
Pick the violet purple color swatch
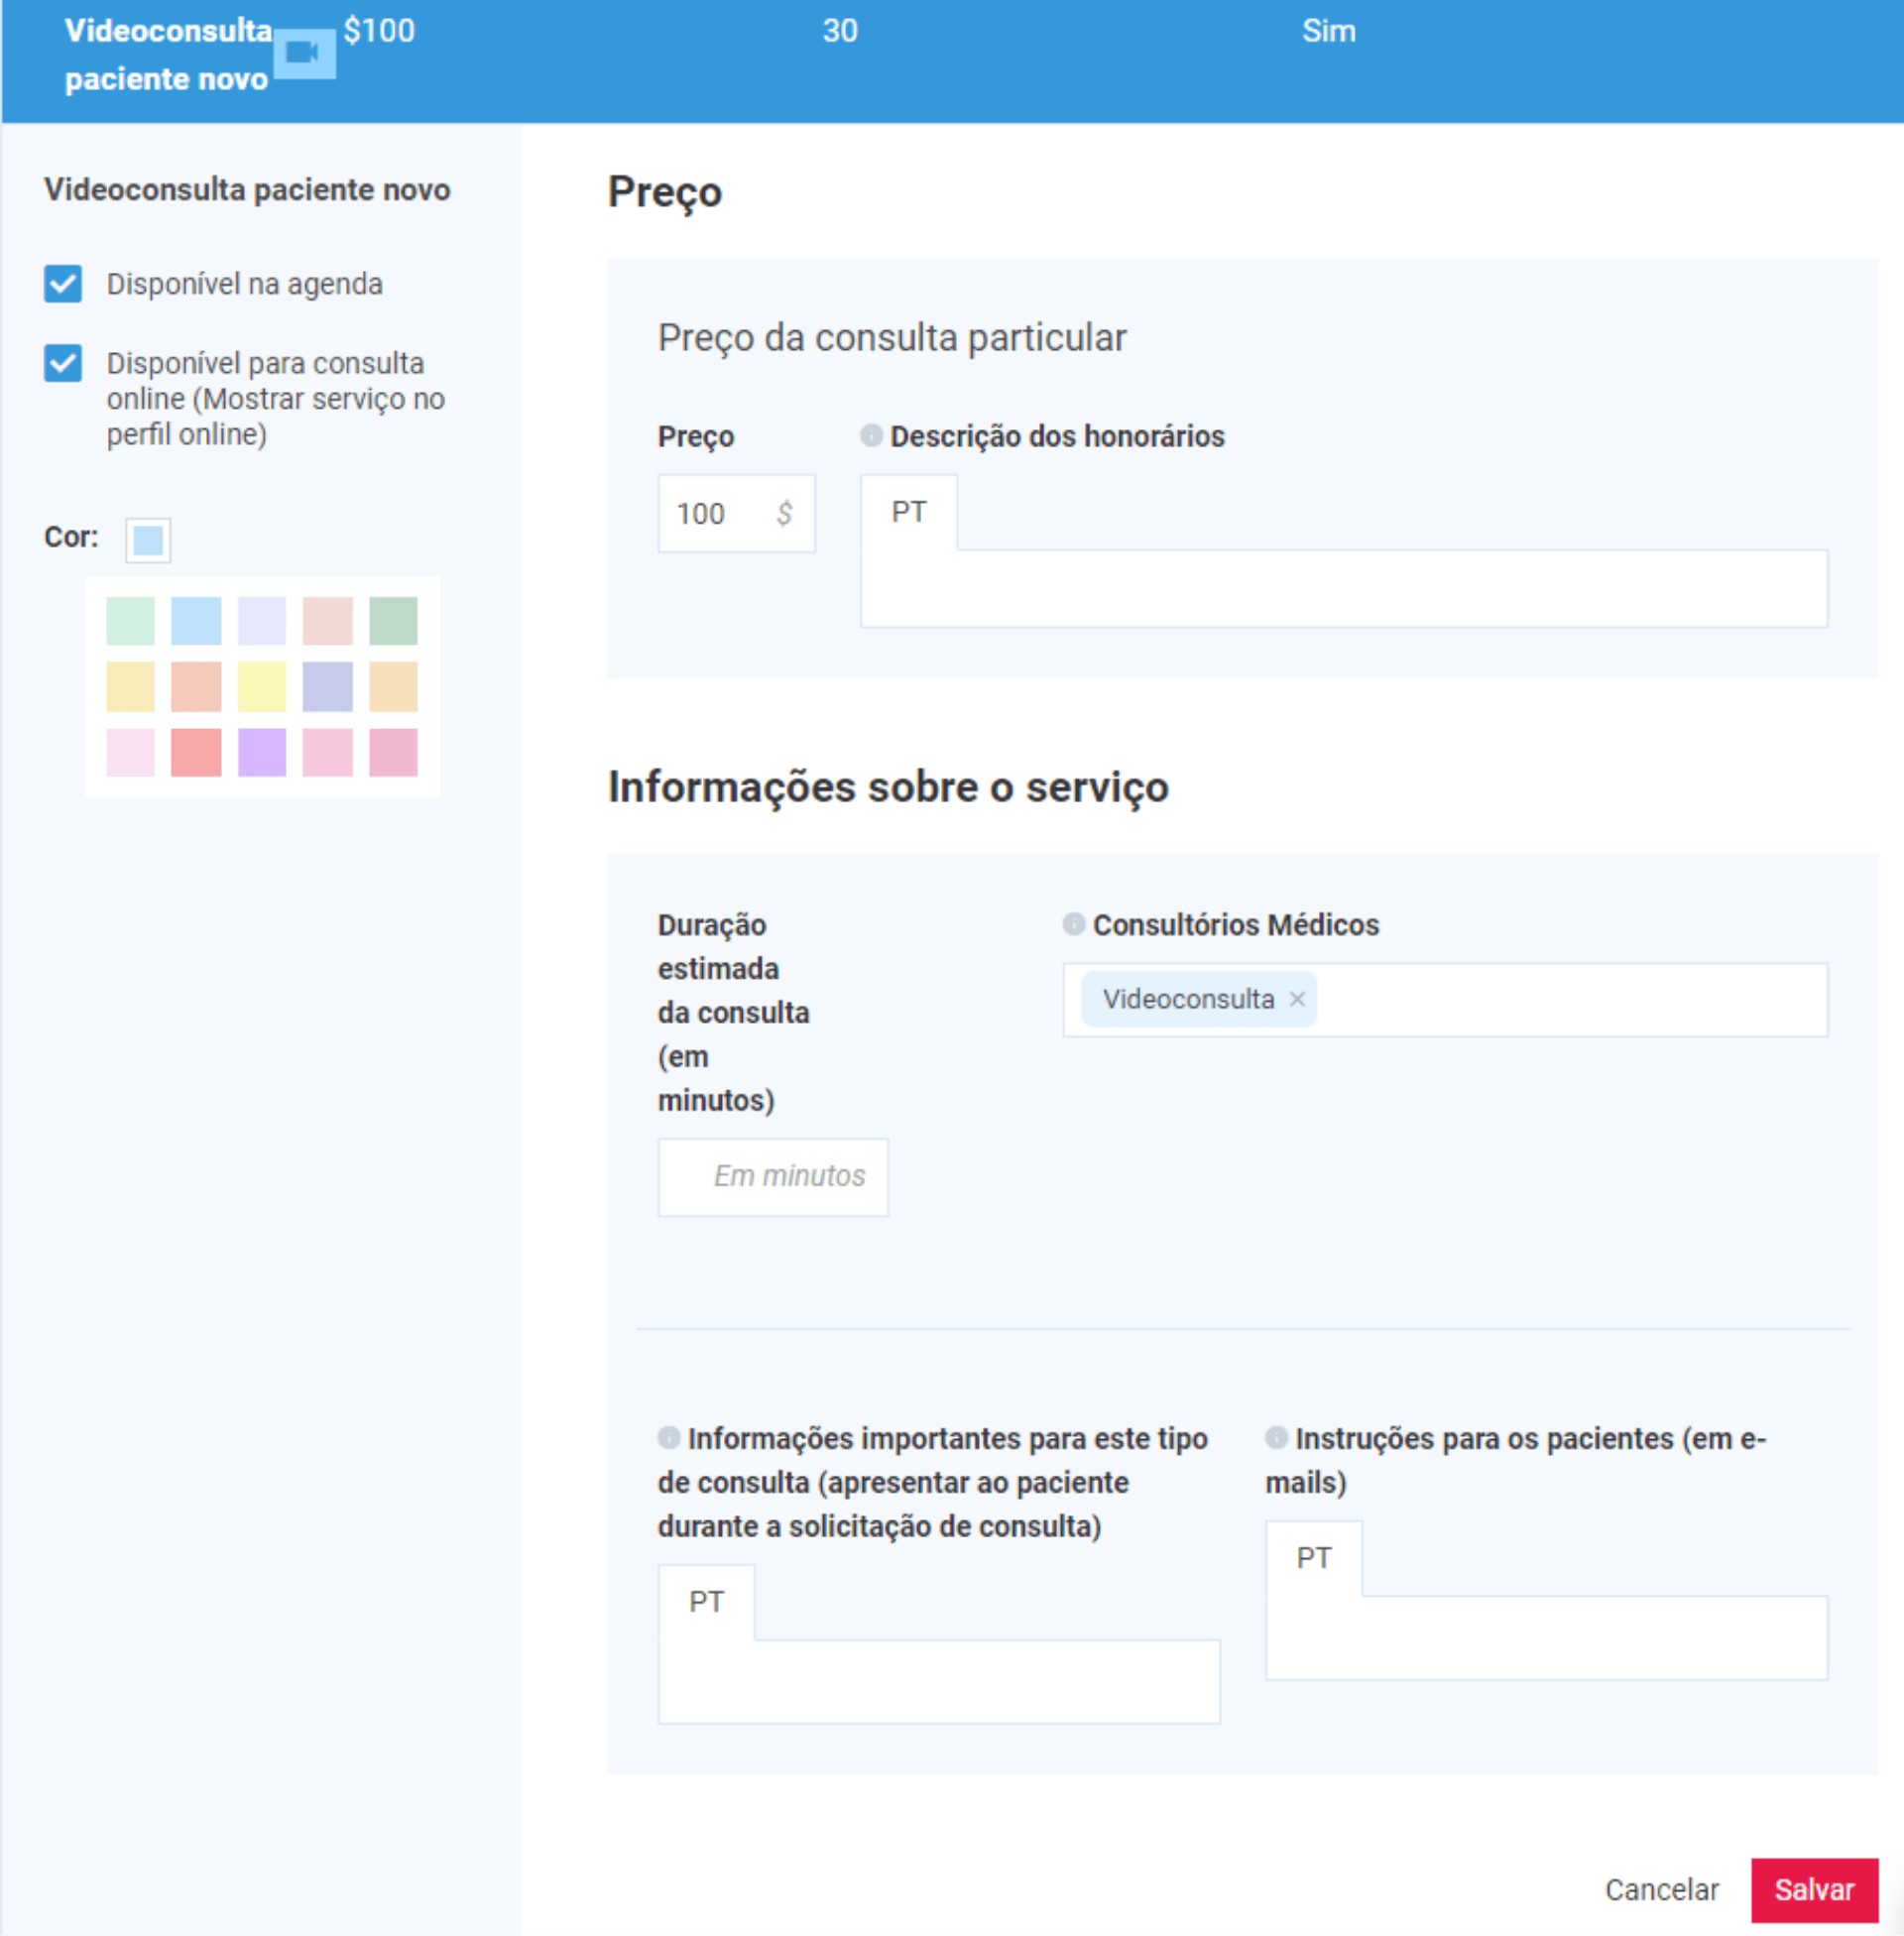[x=262, y=752]
